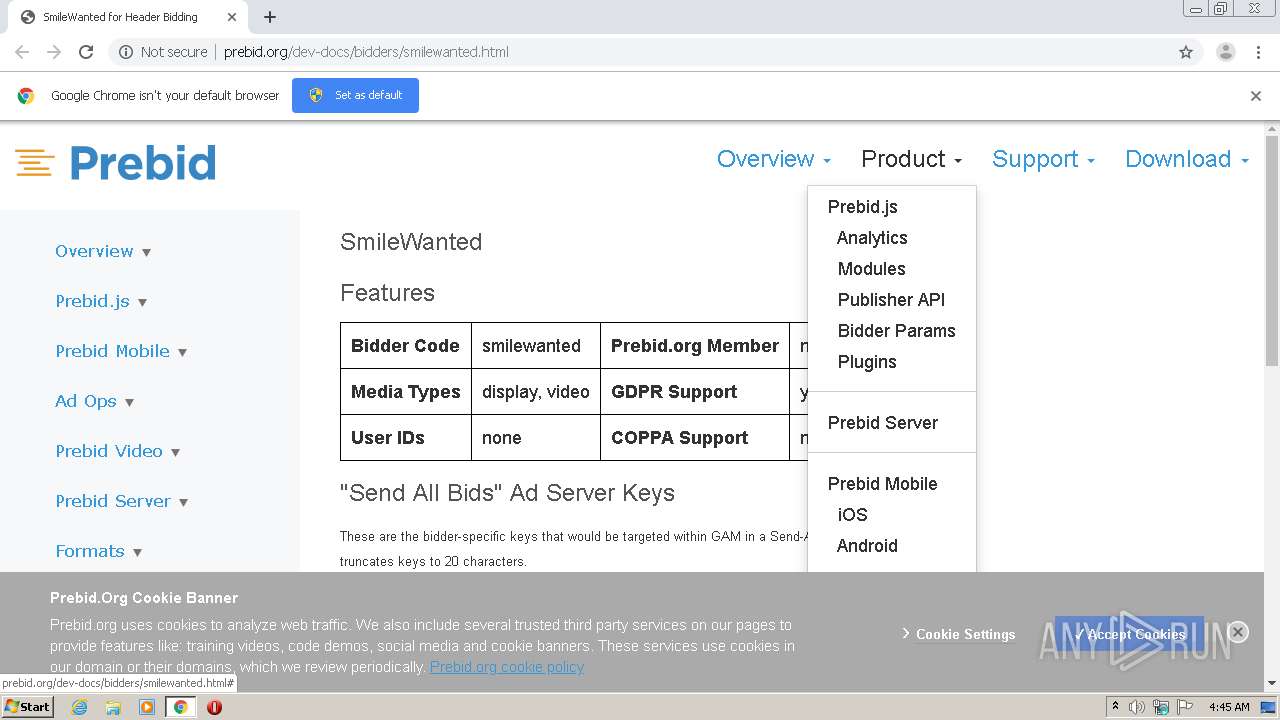Screen dimensions: 1280x720
Task: Select Analytics in the Product menu
Action: (872, 238)
